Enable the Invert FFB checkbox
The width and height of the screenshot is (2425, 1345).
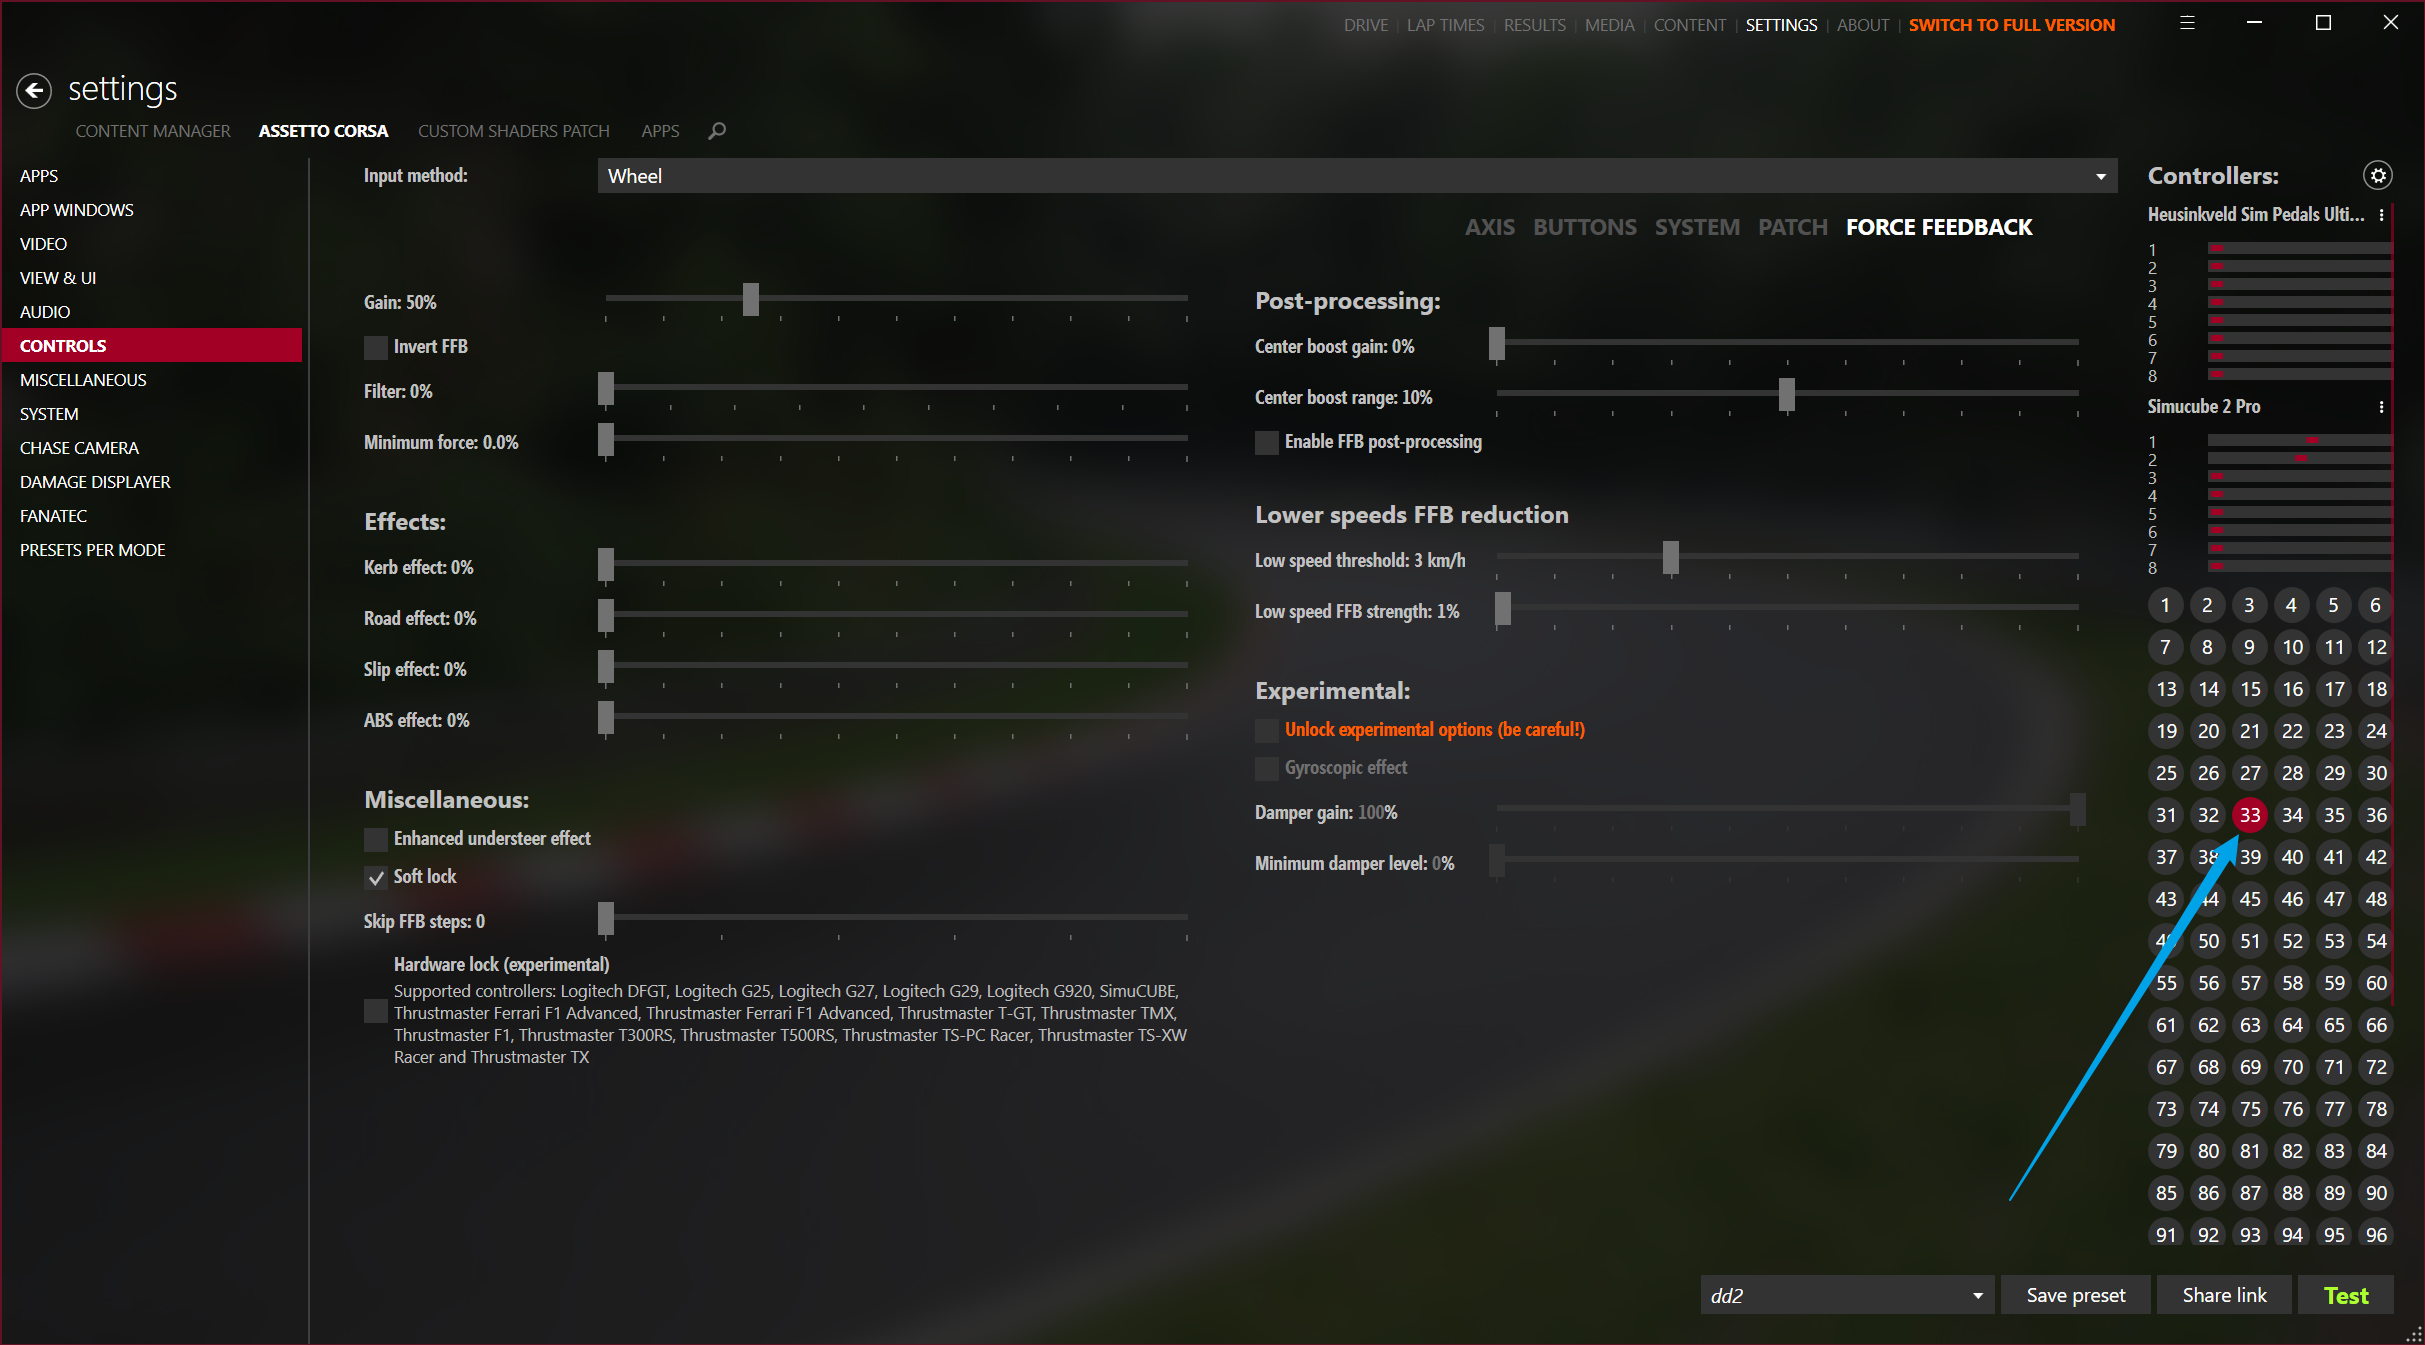[x=376, y=347]
